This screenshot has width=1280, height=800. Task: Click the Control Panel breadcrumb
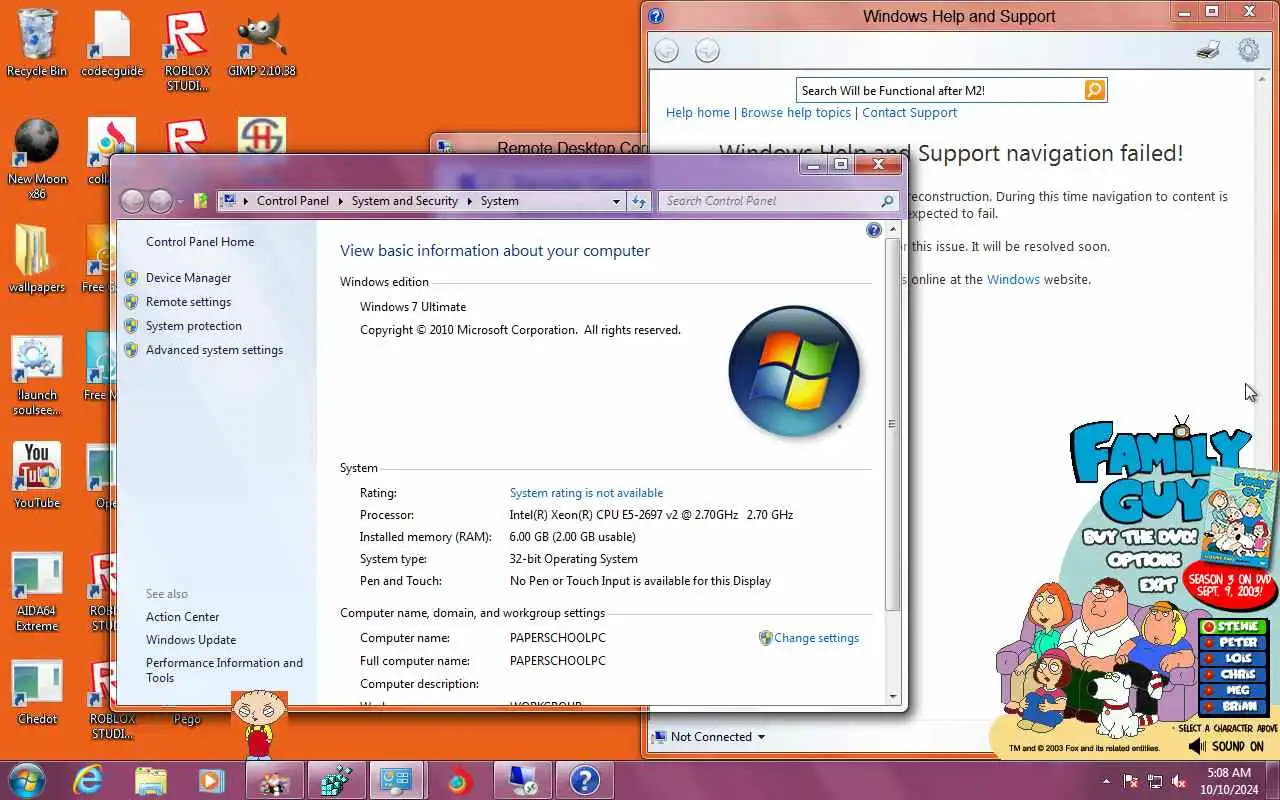292,201
